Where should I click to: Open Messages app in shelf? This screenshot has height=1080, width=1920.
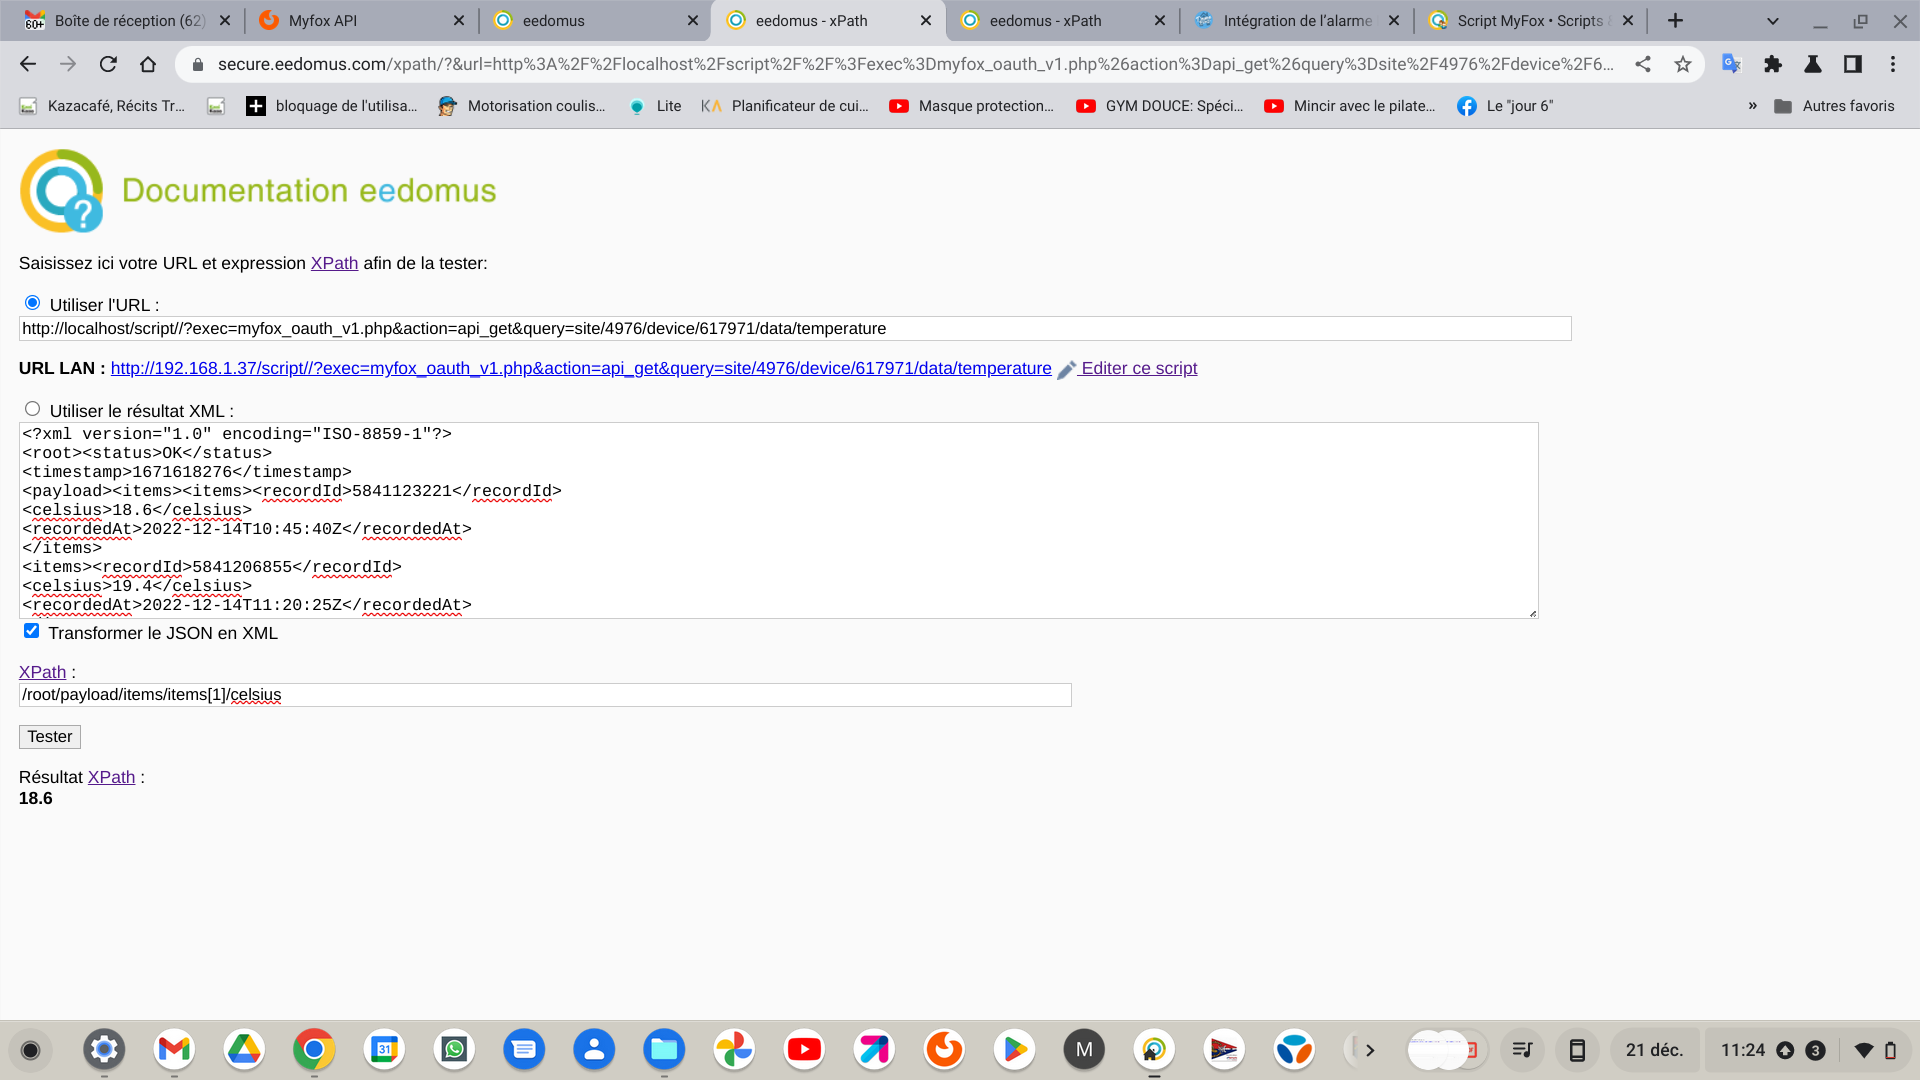(524, 1049)
